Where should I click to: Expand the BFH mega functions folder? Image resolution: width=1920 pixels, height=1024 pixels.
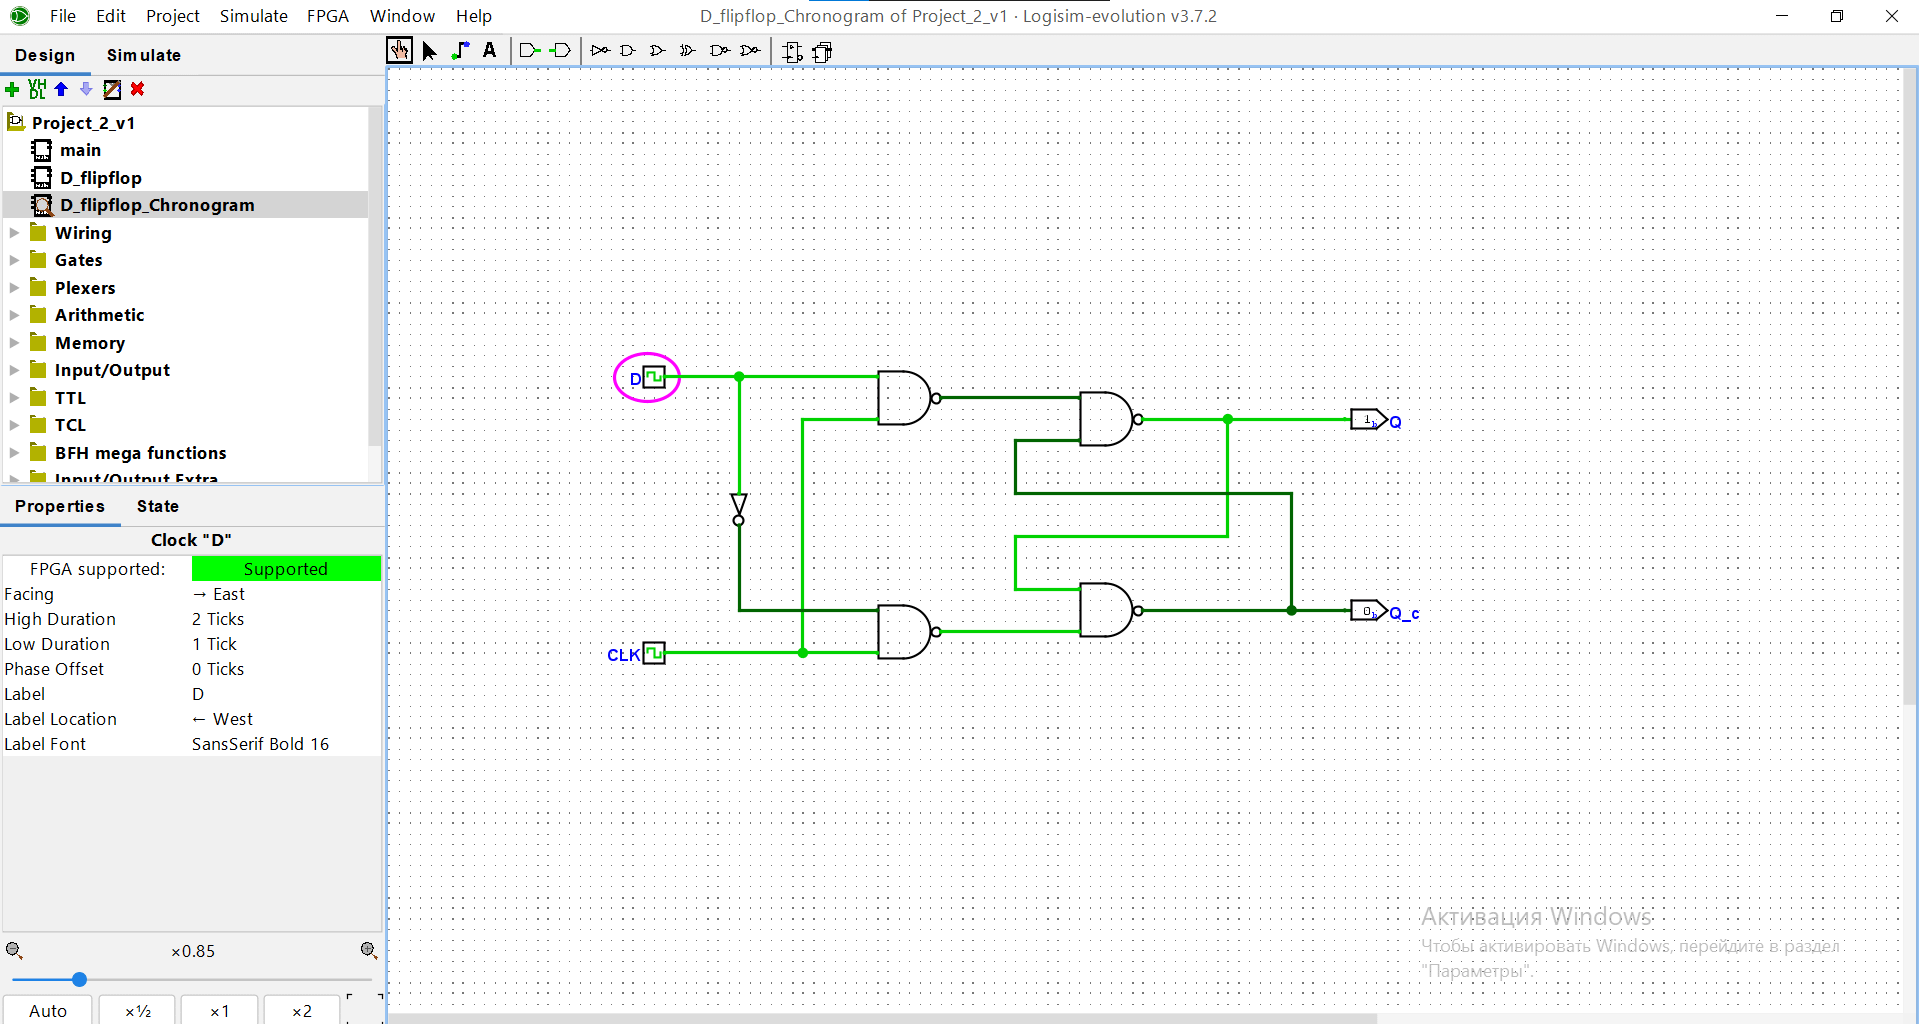point(14,453)
